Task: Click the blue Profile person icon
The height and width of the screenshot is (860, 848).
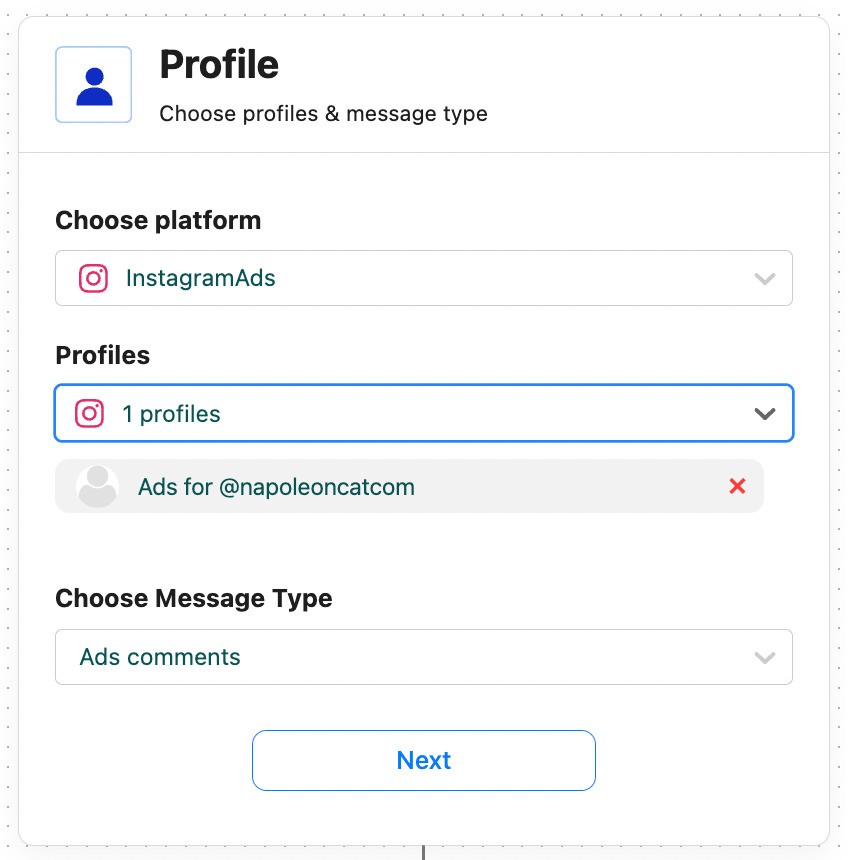Action: [93, 84]
